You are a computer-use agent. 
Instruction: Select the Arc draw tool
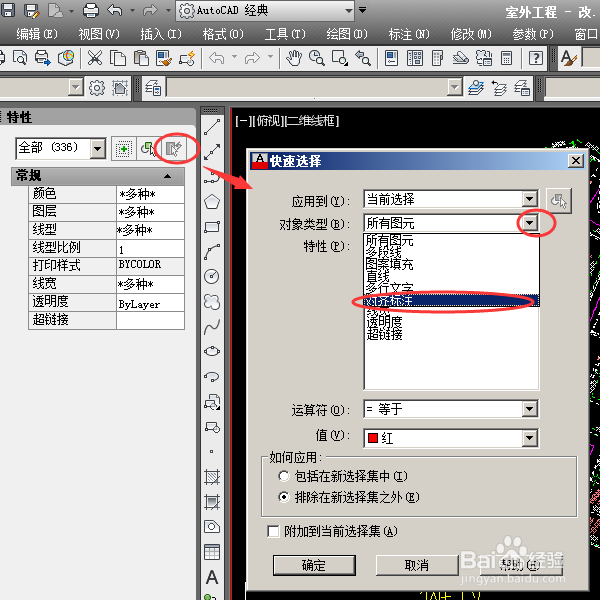tap(212, 252)
